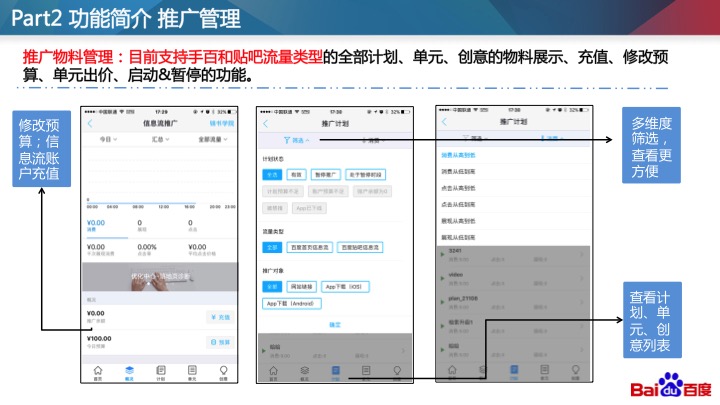Choose the 消费从低到高 sort option

pos(514,172)
